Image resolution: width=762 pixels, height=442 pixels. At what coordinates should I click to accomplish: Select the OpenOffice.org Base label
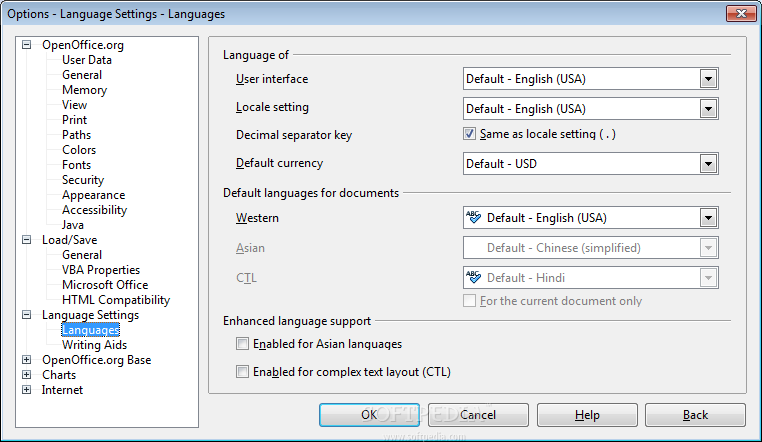[x=97, y=359]
